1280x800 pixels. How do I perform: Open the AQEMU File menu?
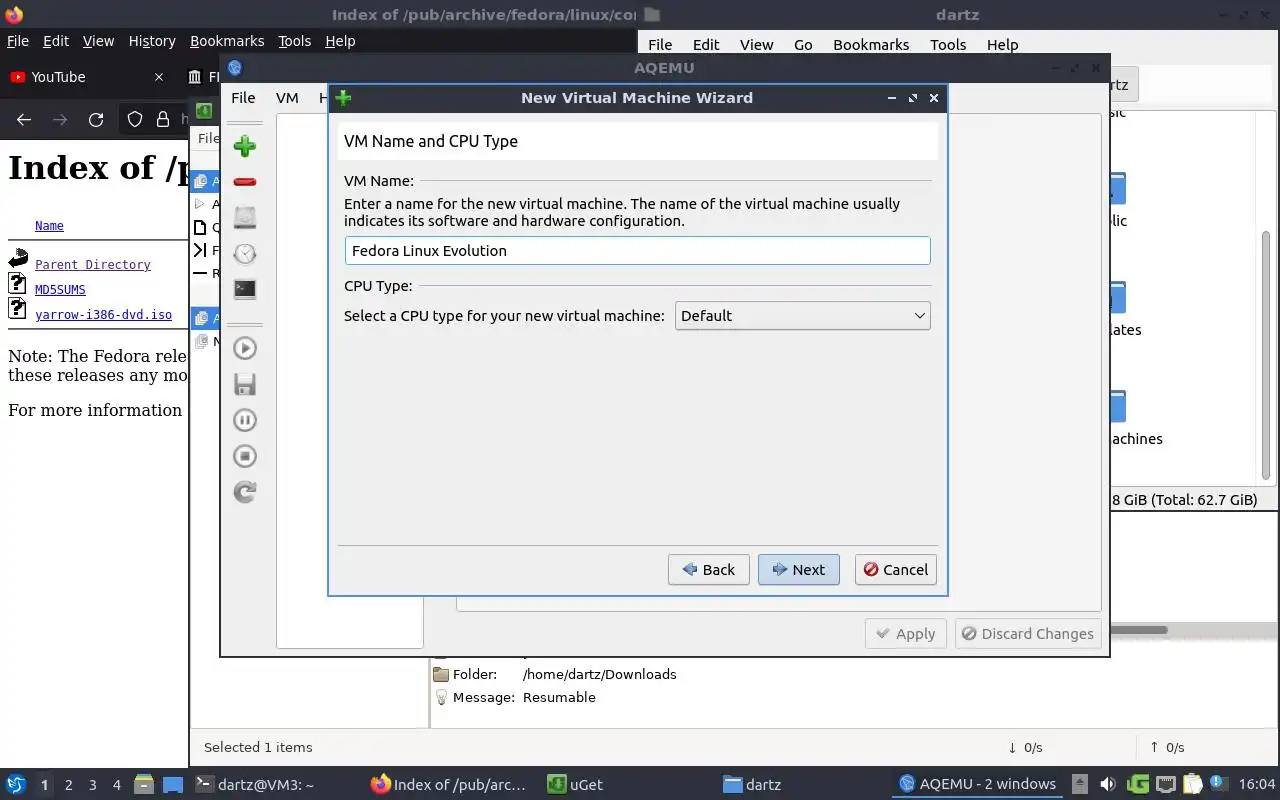click(x=243, y=98)
